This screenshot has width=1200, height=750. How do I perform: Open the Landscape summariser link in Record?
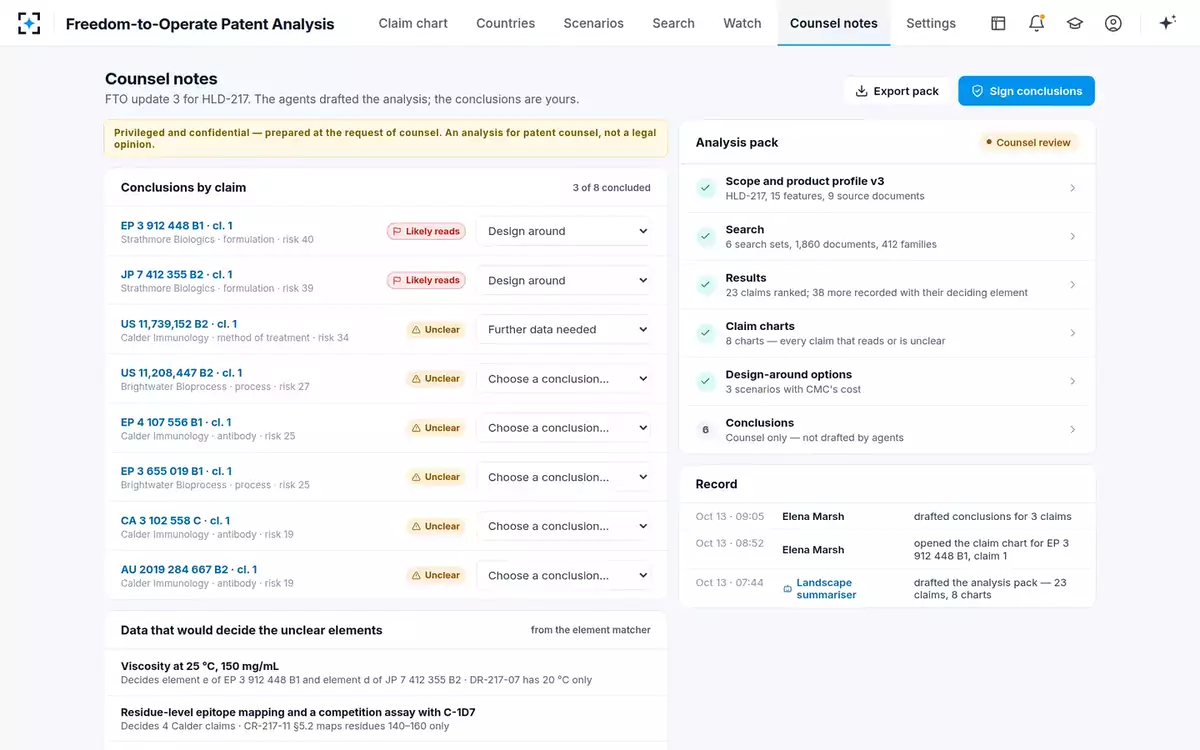coord(826,588)
